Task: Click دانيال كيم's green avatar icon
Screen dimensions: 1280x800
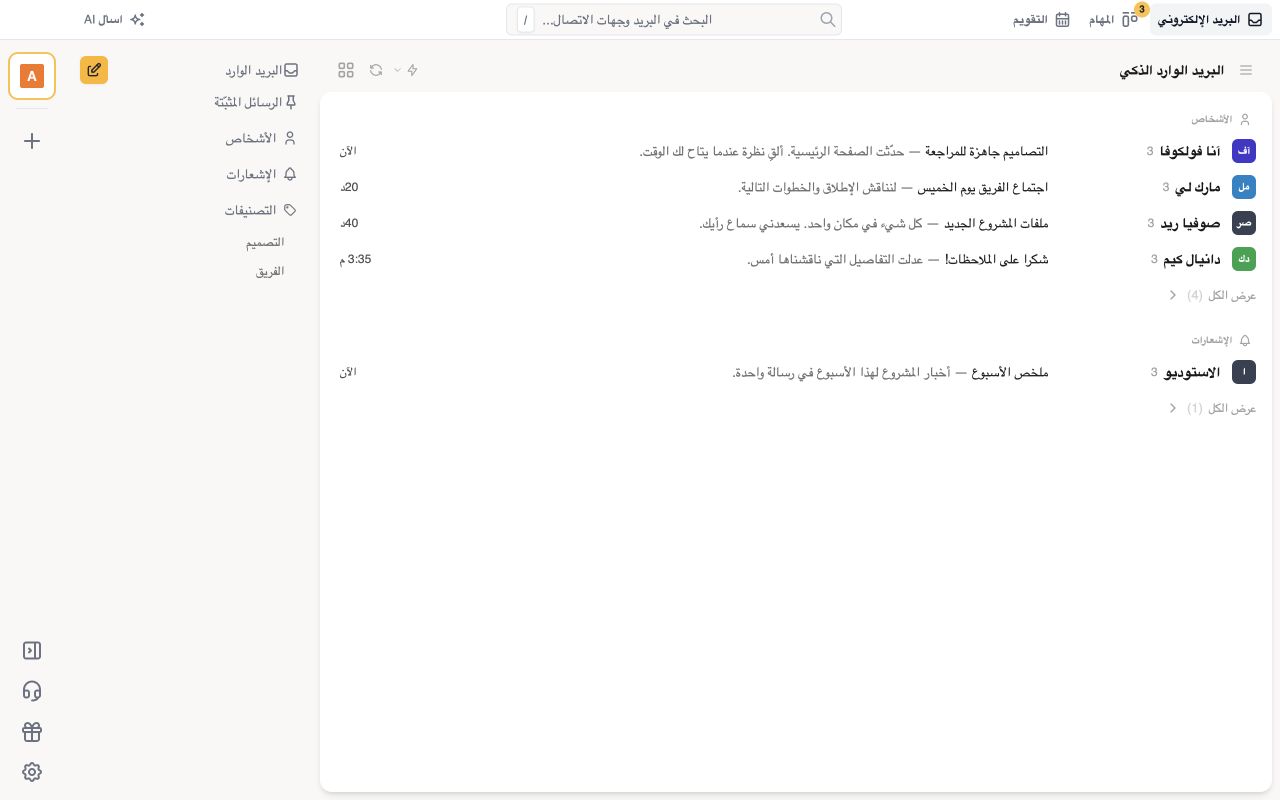Action: coord(1244,259)
